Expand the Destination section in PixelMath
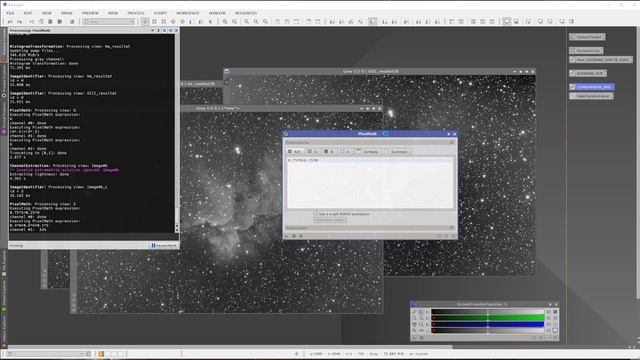Viewport: 640px width, 360px height. (x=452, y=228)
